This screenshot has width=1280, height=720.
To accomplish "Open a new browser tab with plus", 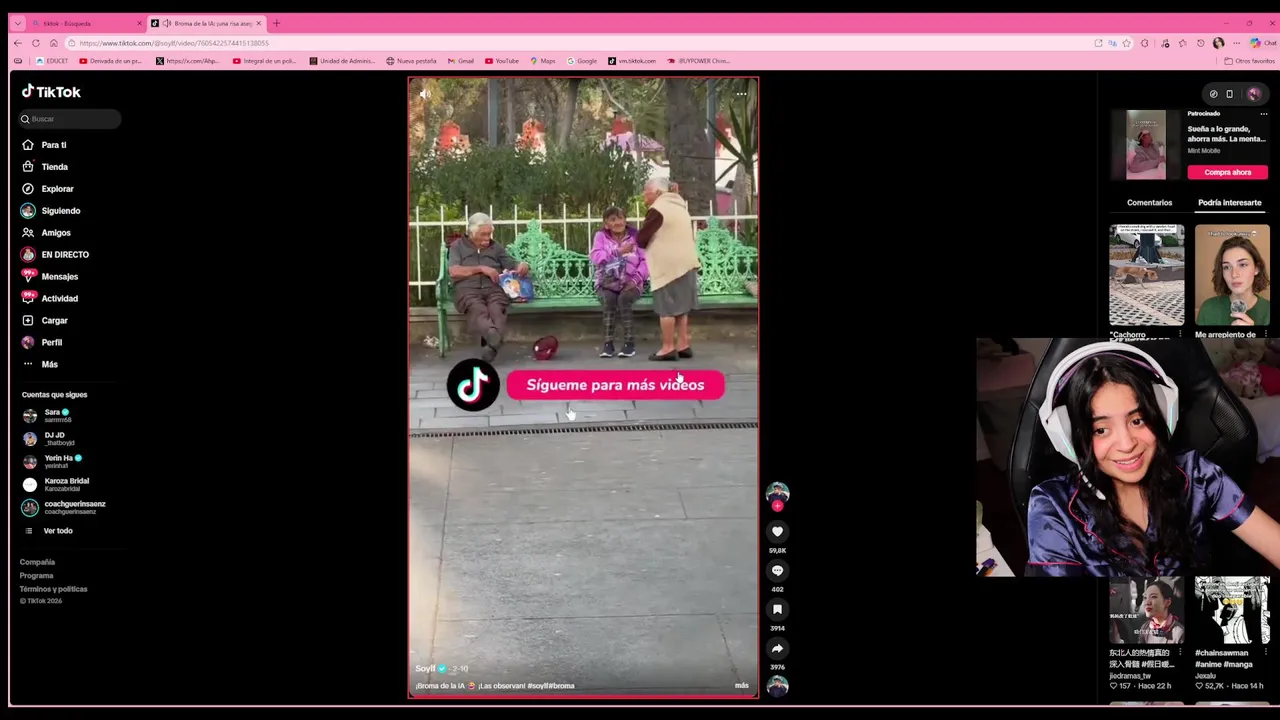I will click(276, 23).
